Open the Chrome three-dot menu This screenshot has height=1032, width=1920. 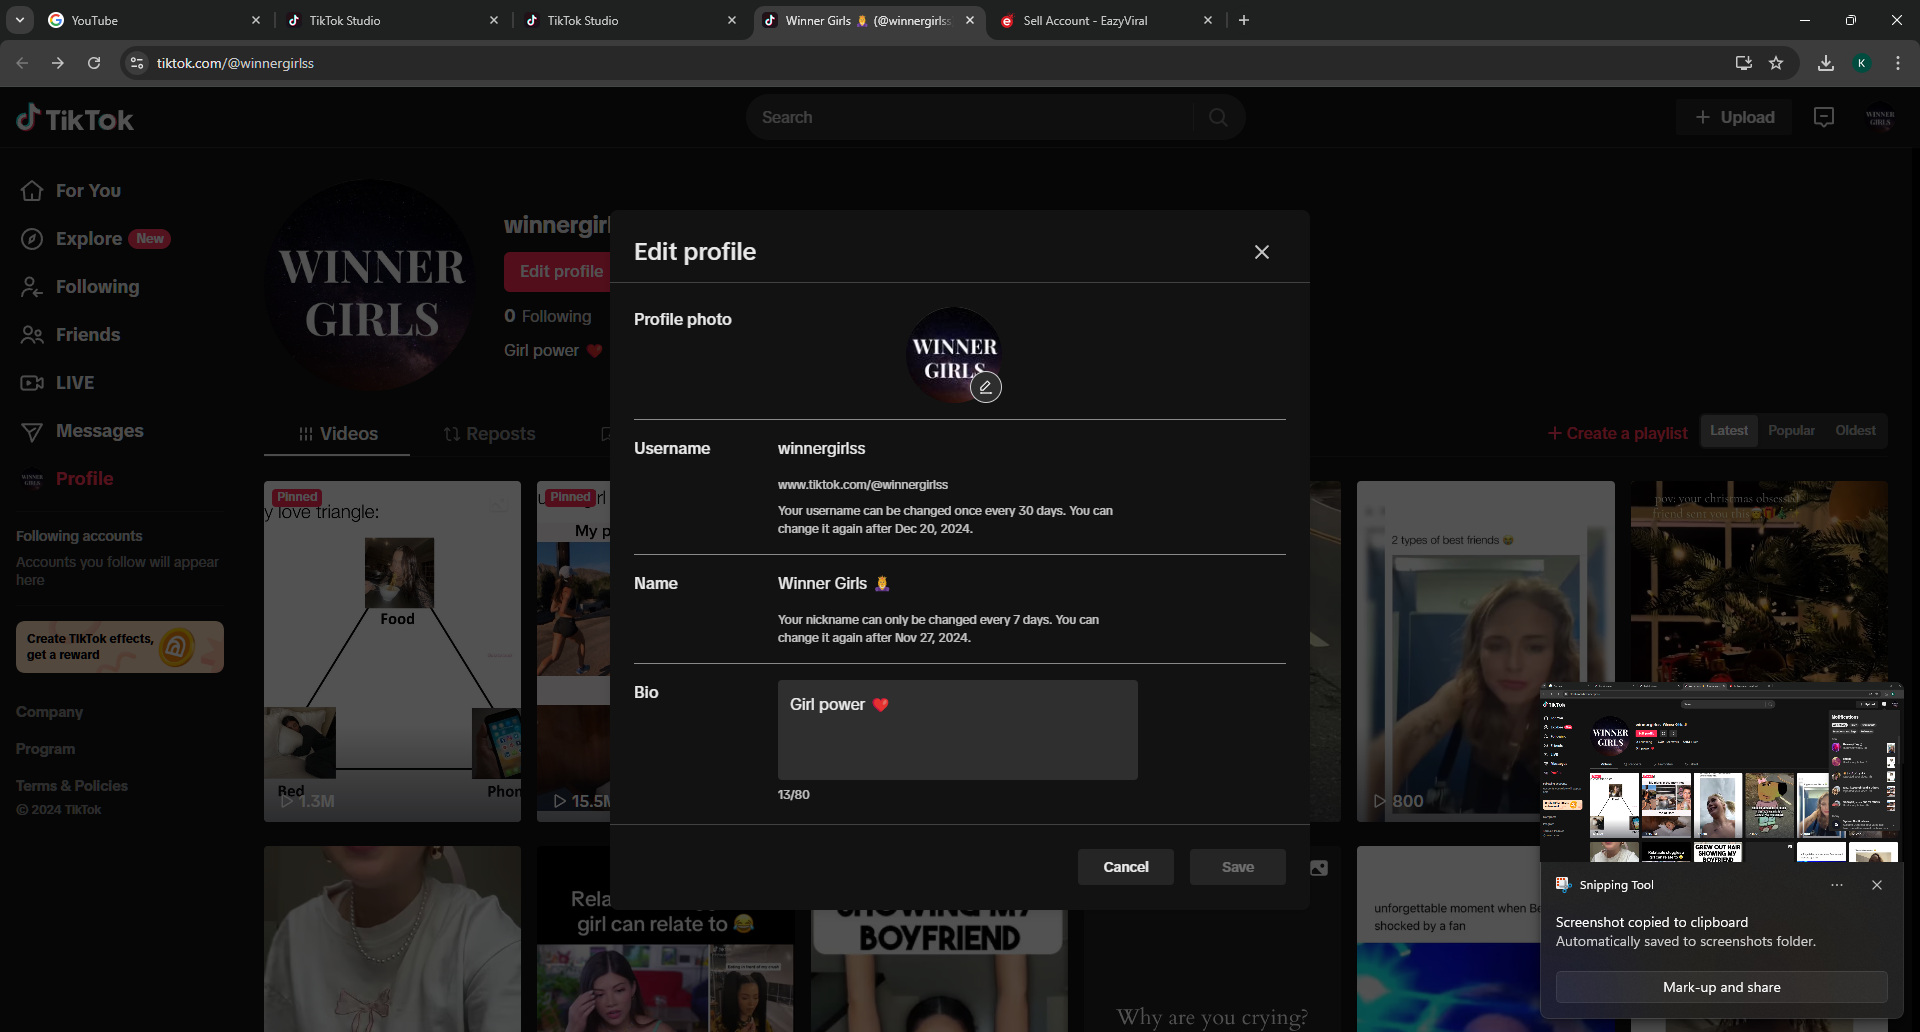(1898, 63)
